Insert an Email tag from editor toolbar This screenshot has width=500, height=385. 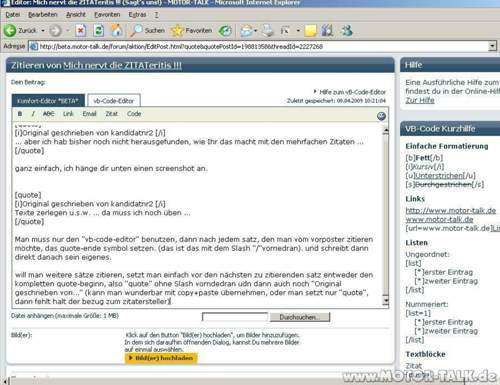click(89, 114)
